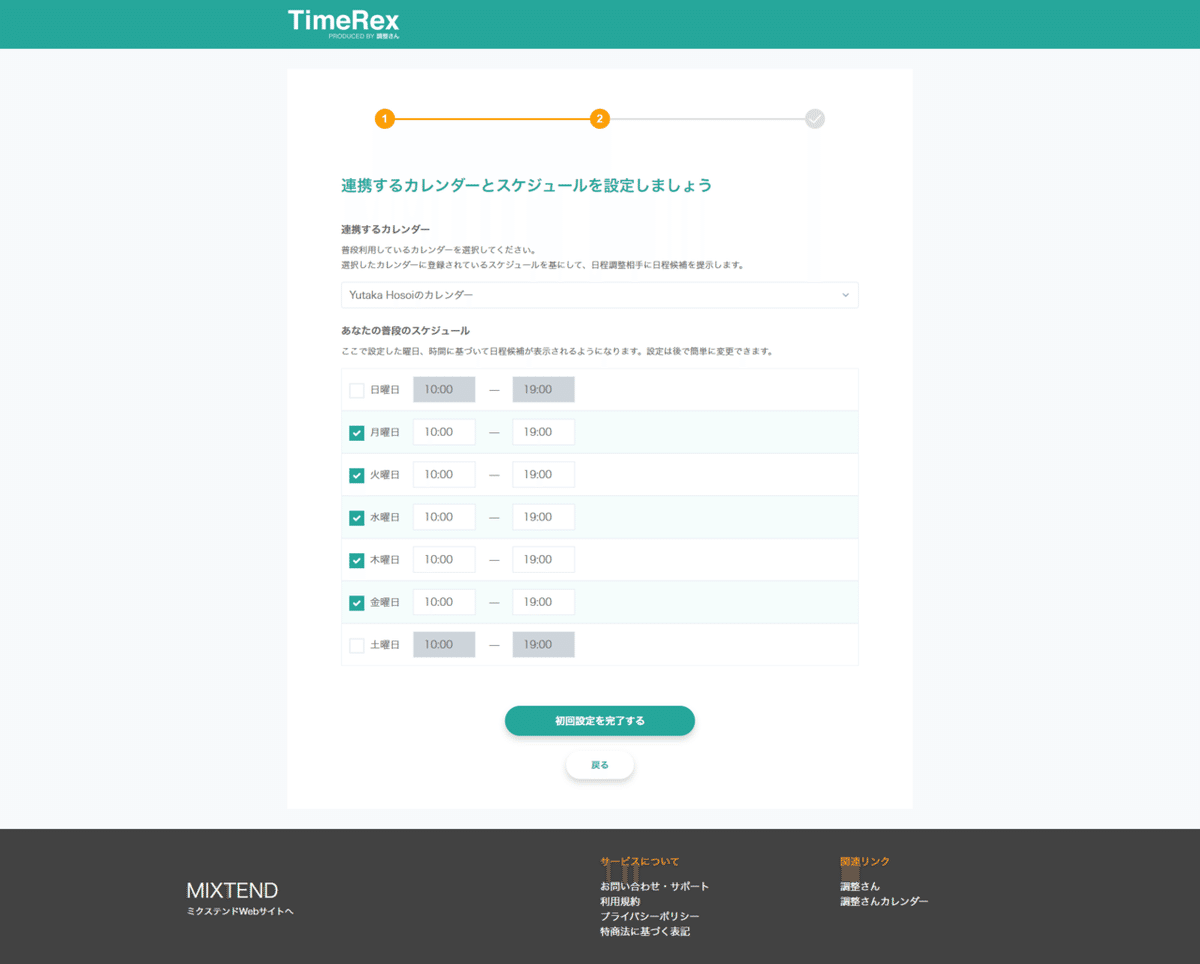Click Monday's 10:00 start time field
This screenshot has width=1200, height=964.
(444, 431)
